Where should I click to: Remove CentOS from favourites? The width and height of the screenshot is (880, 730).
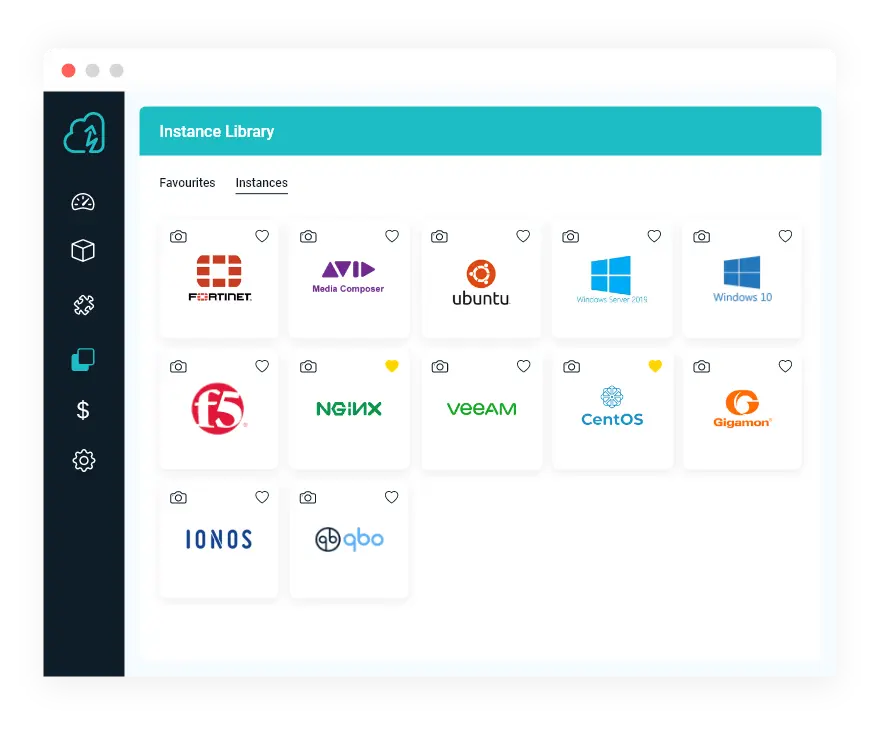tap(655, 366)
